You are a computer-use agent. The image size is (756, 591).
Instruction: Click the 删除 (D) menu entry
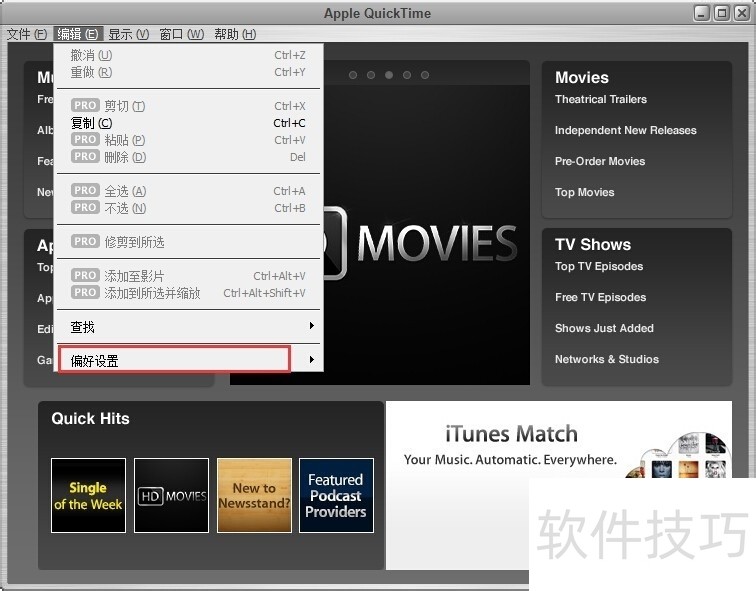[x=189, y=157]
